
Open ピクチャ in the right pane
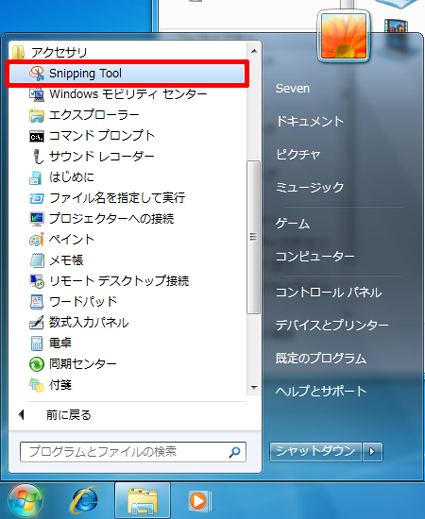click(298, 154)
